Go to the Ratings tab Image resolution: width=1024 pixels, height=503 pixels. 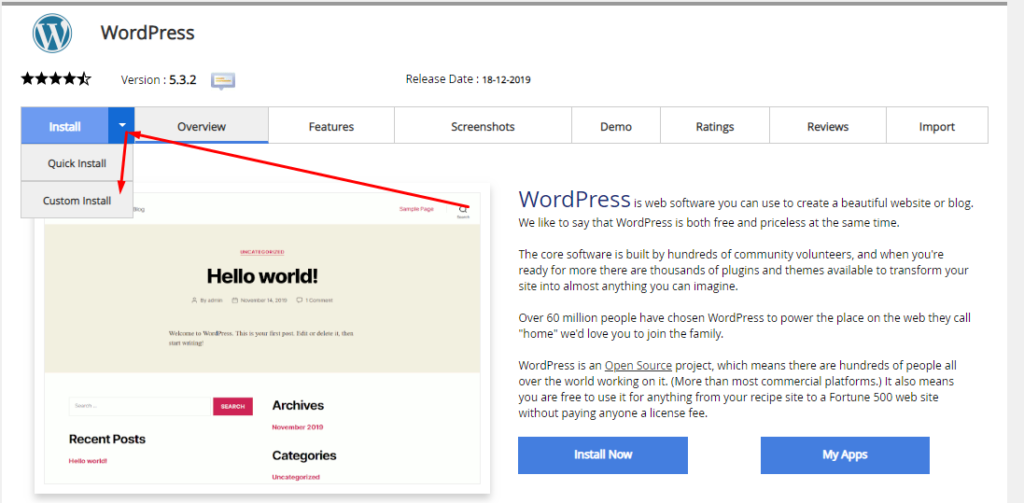point(714,126)
